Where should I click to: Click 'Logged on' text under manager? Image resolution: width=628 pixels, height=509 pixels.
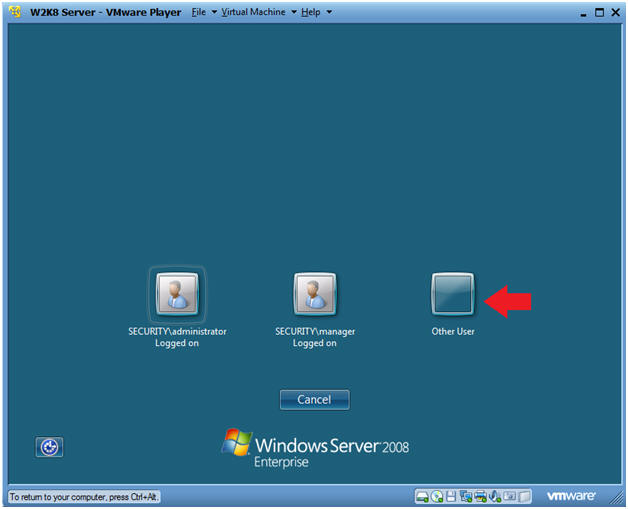tap(314, 343)
